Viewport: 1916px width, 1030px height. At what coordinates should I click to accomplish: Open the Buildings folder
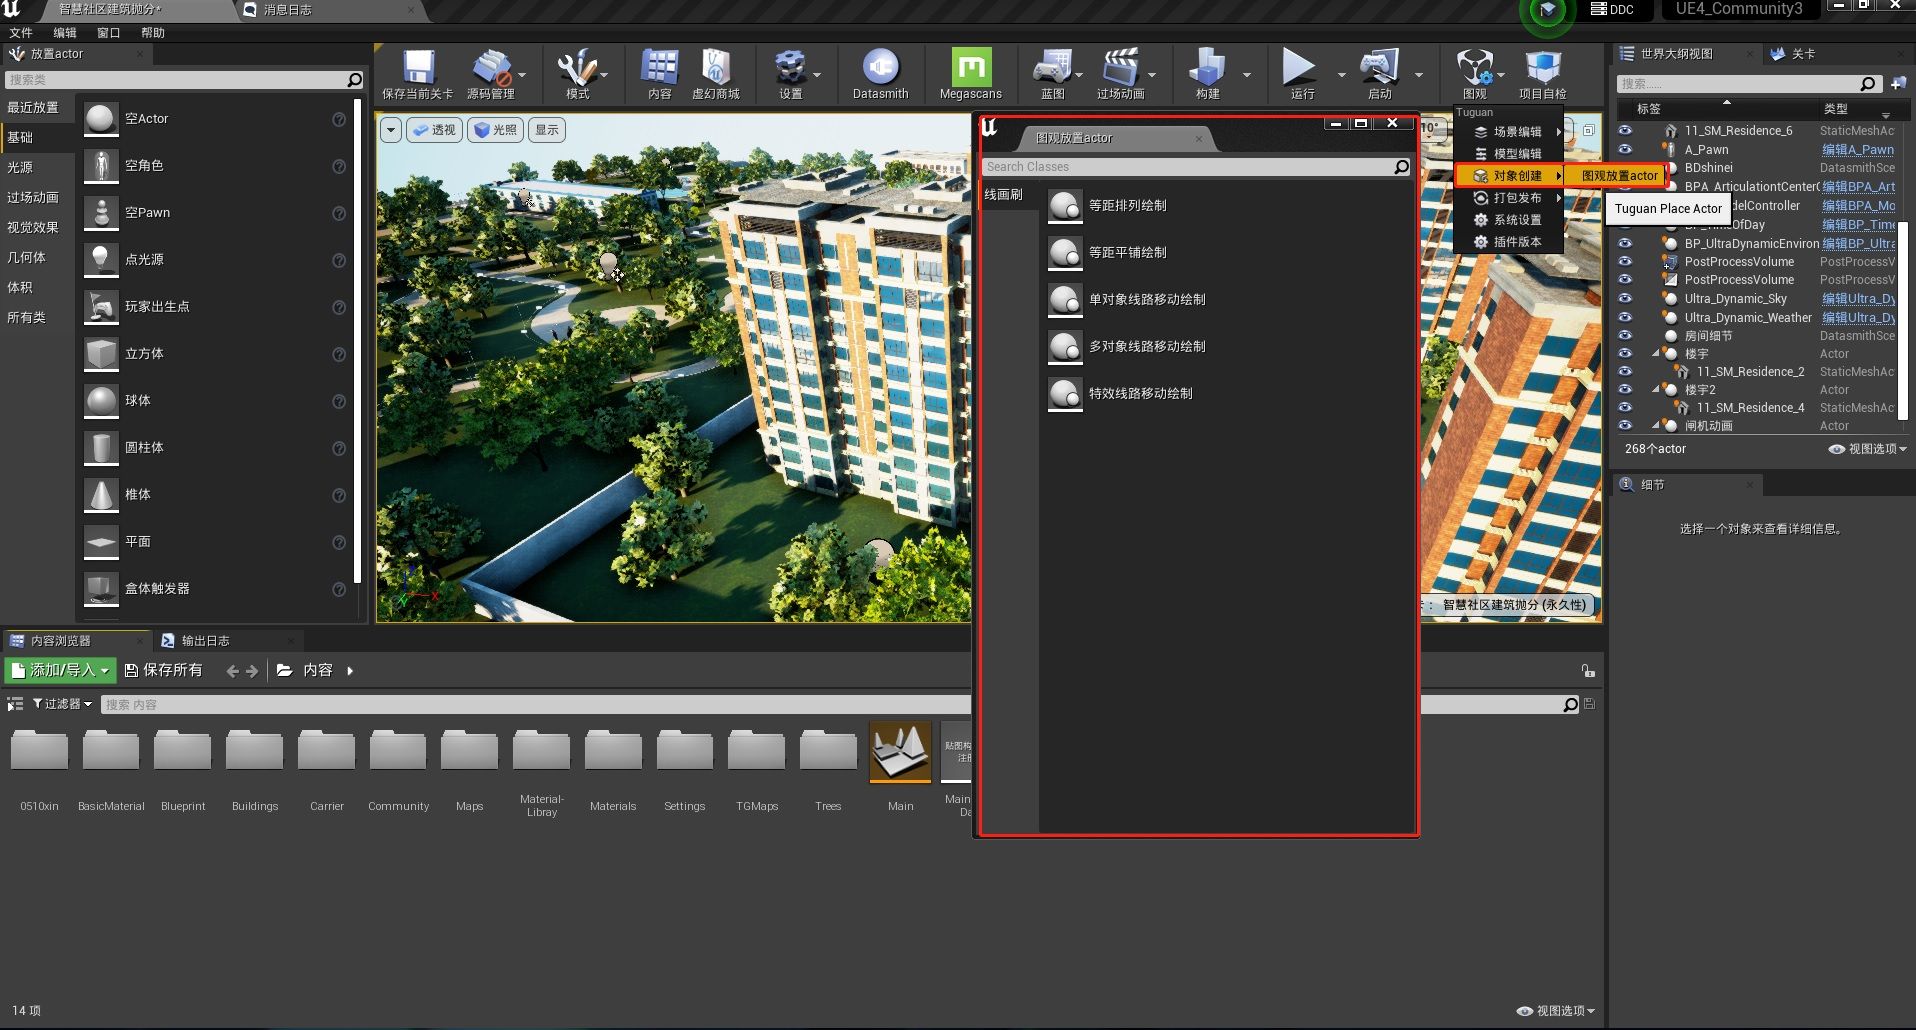(x=255, y=752)
